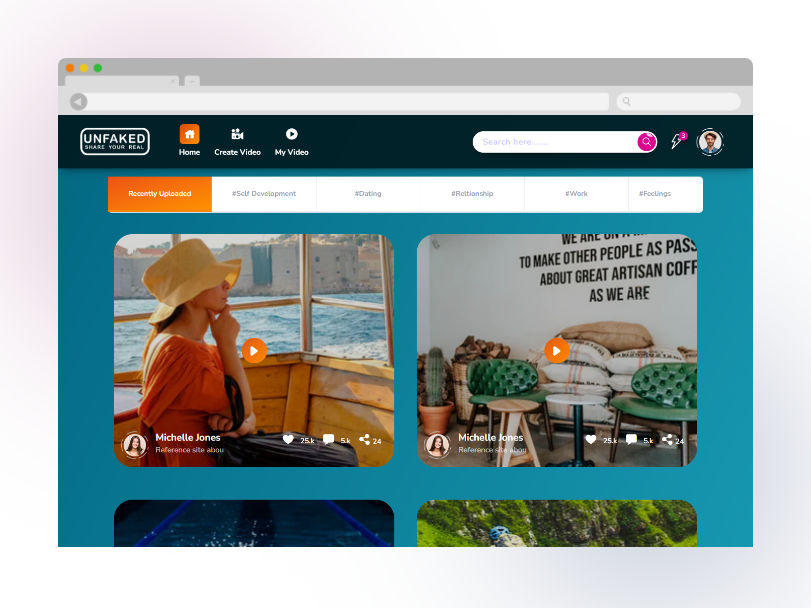Like the boat video with heart icon

point(288,439)
